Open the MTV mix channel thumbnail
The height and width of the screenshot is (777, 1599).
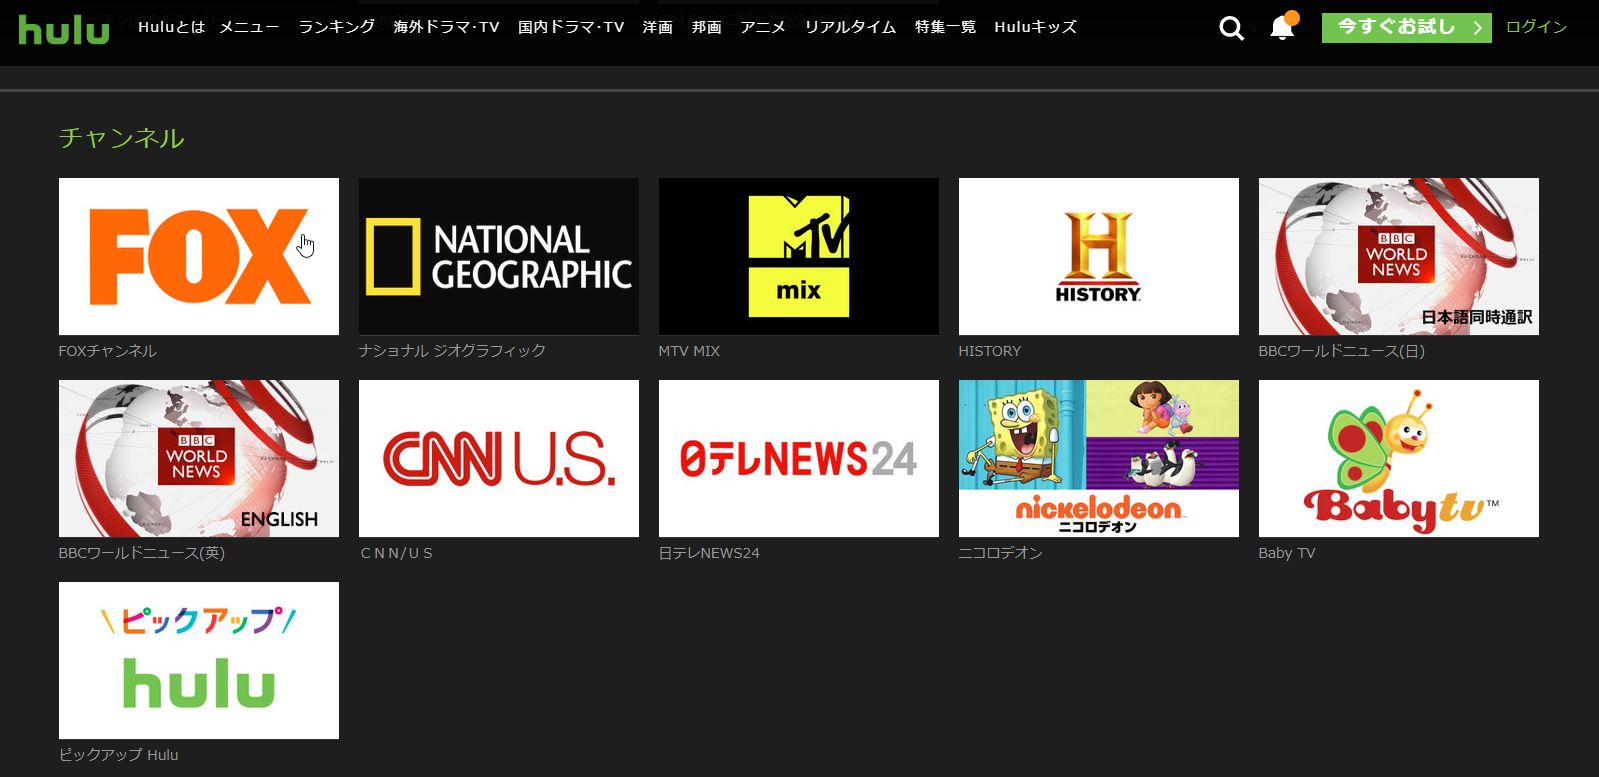pyautogui.click(x=799, y=257)
